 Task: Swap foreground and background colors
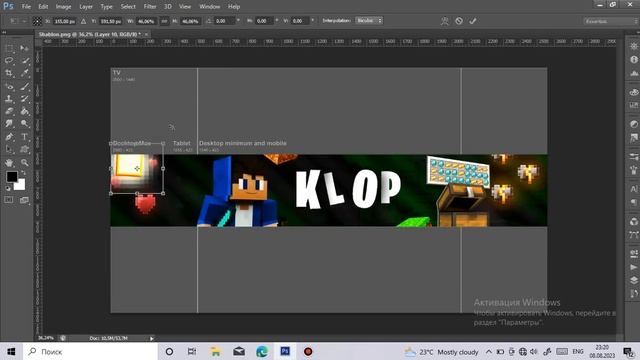click(x=23, y=173)
